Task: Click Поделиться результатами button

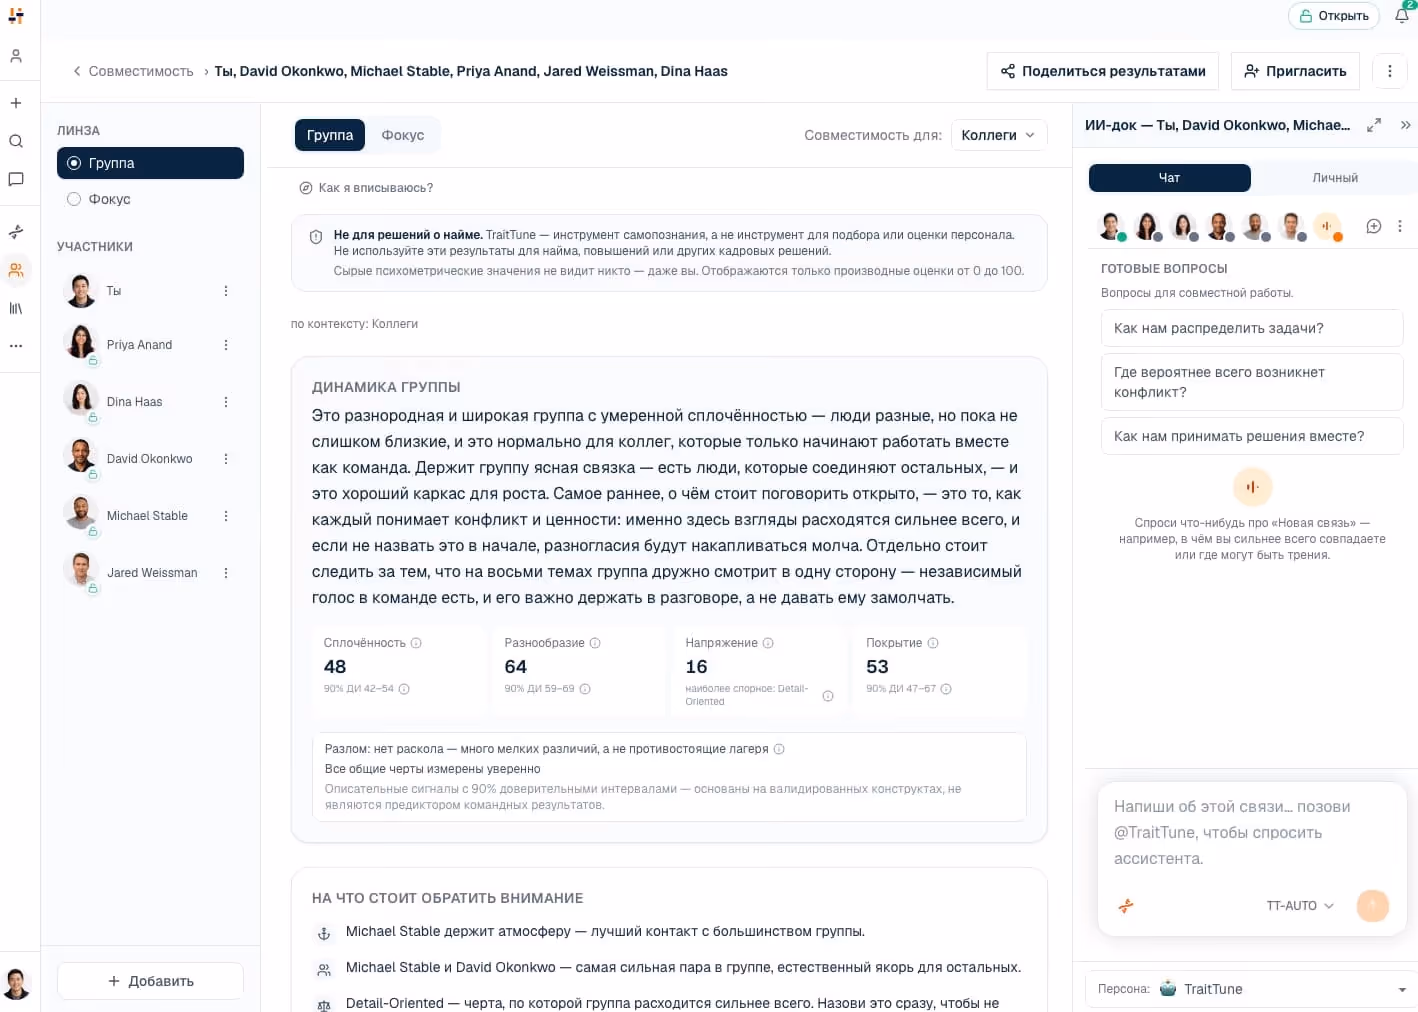Action: pos(1103,71)
